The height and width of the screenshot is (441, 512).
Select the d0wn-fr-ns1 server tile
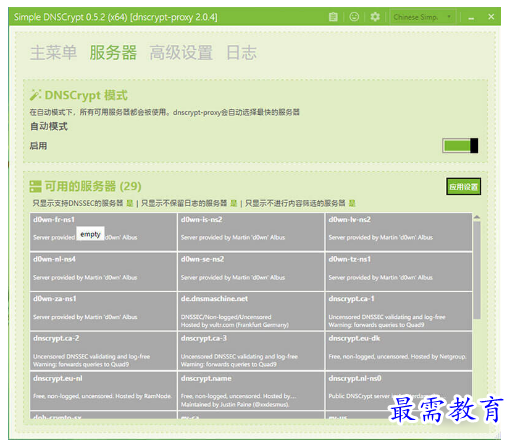(x=103, y=232)
